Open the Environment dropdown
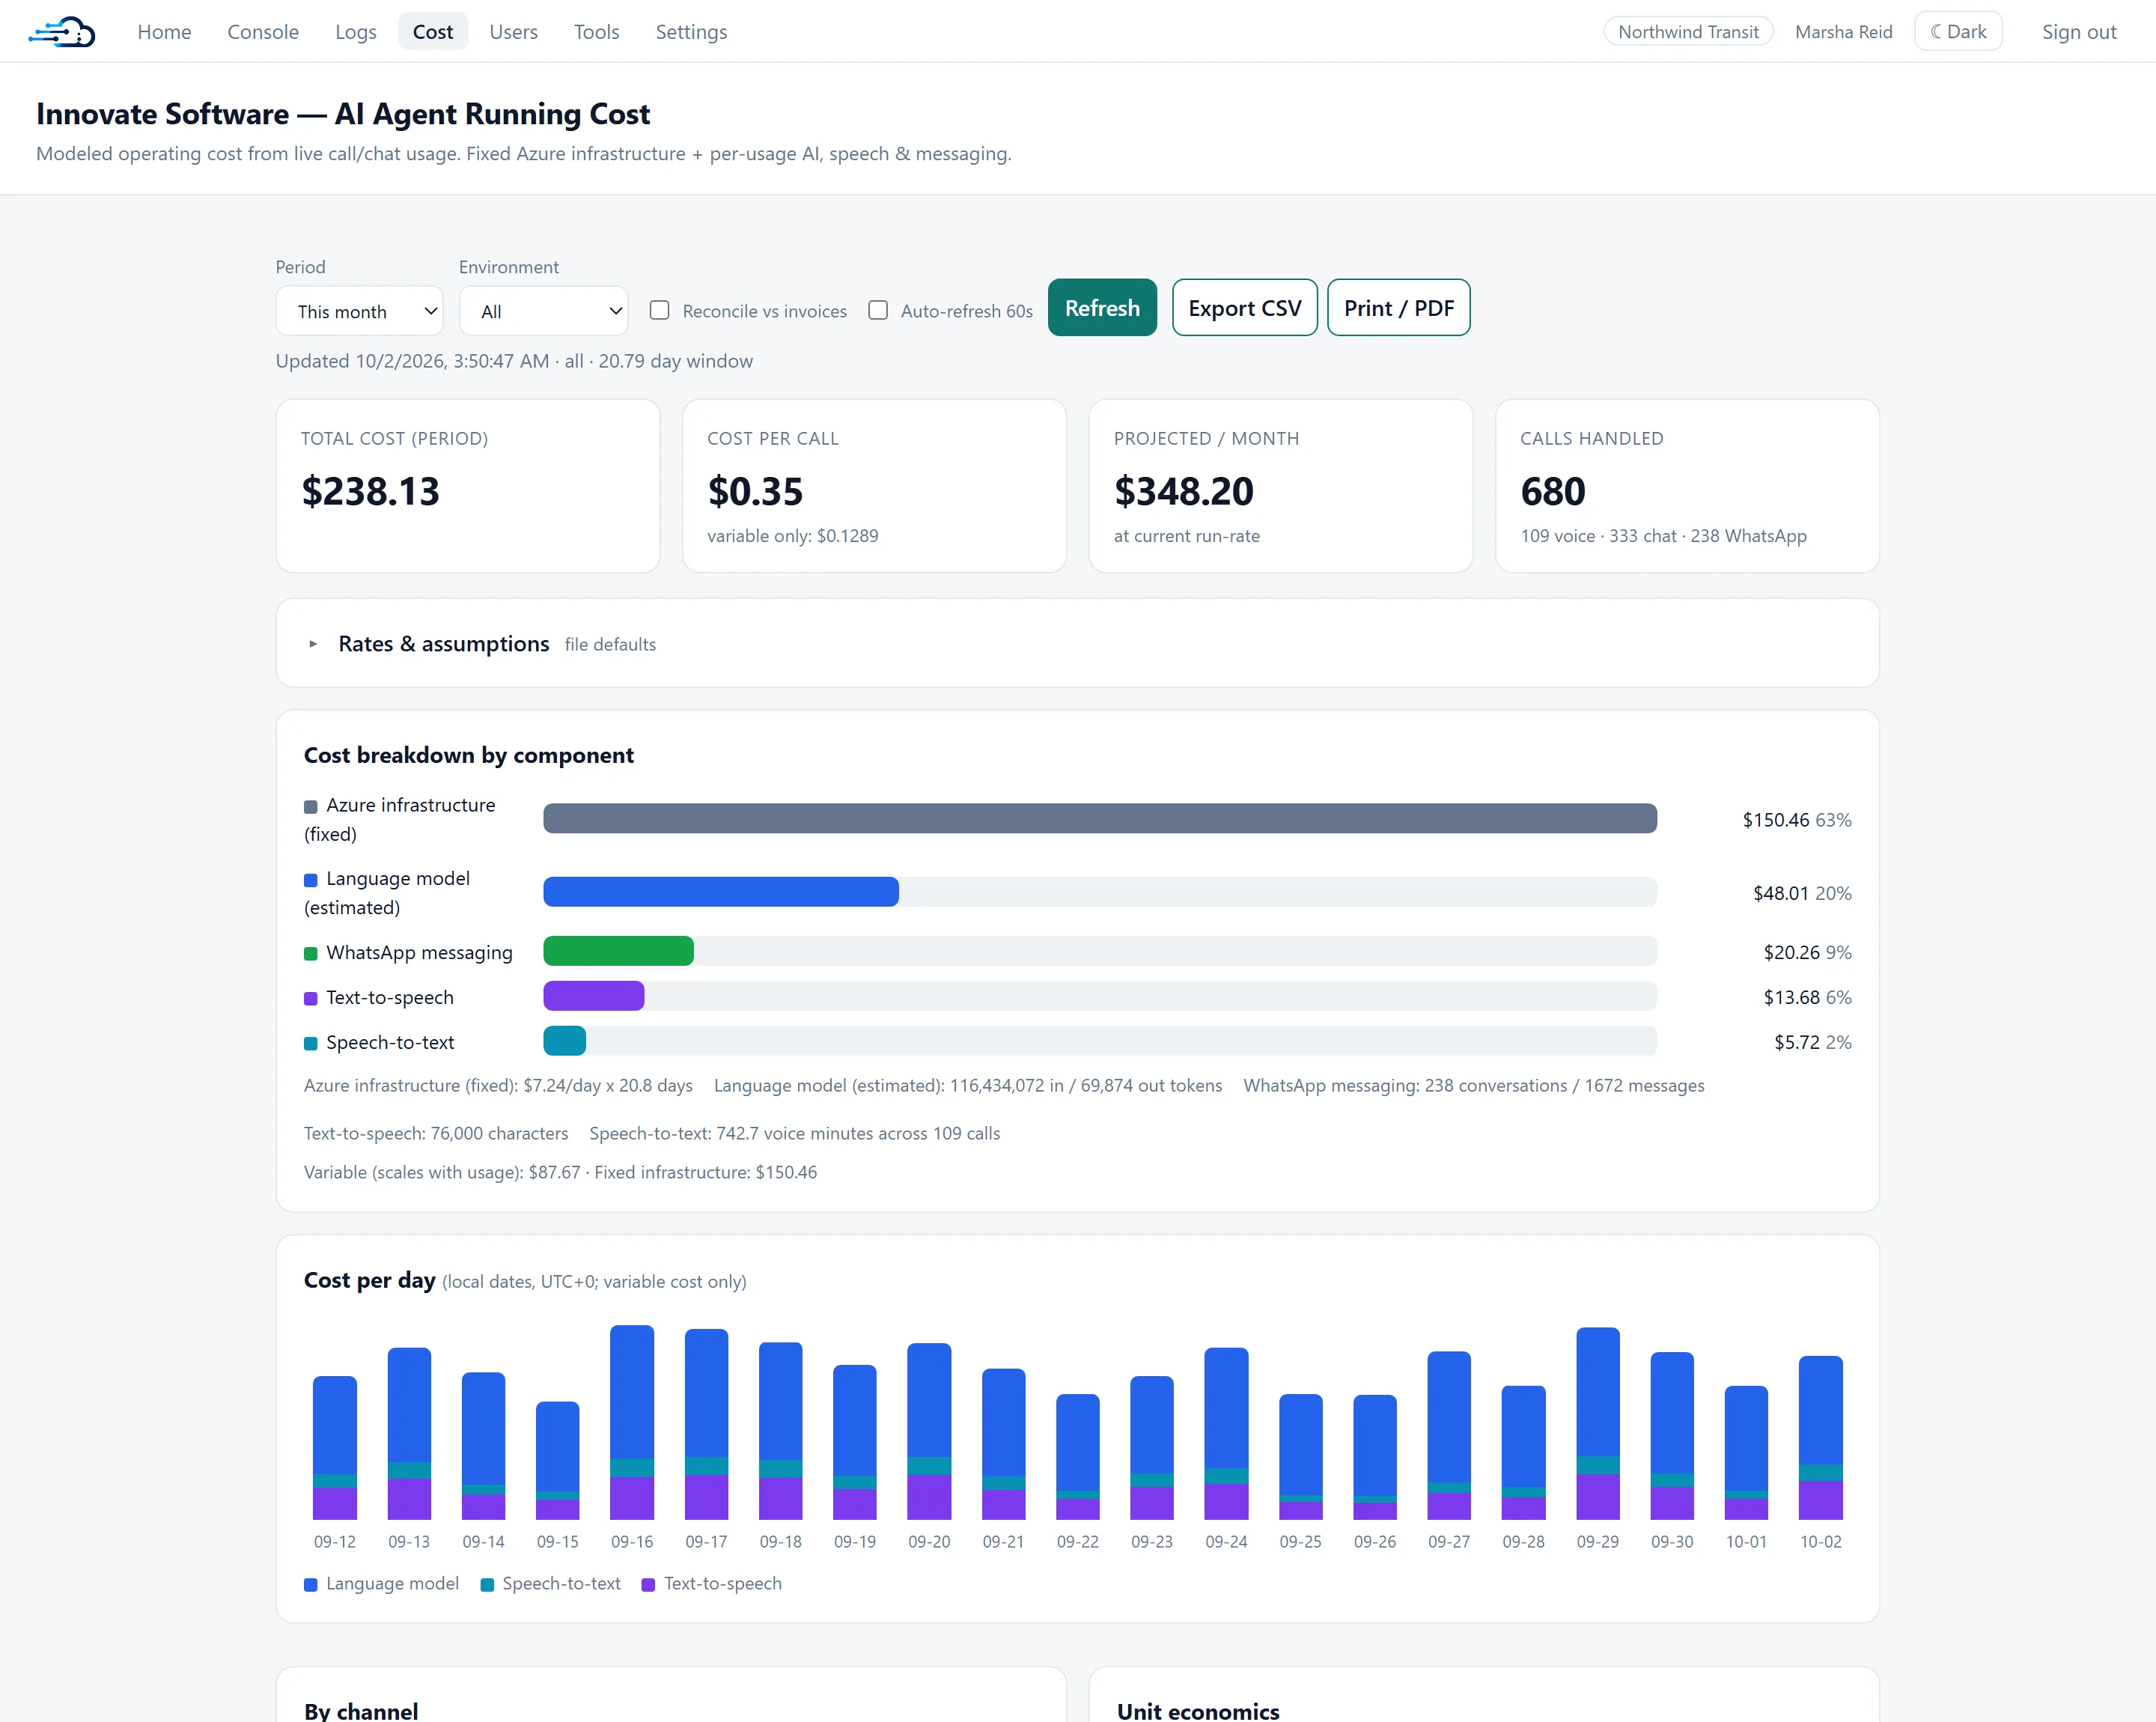Screen dimensions: 2156x1722 tap(543, 311)
